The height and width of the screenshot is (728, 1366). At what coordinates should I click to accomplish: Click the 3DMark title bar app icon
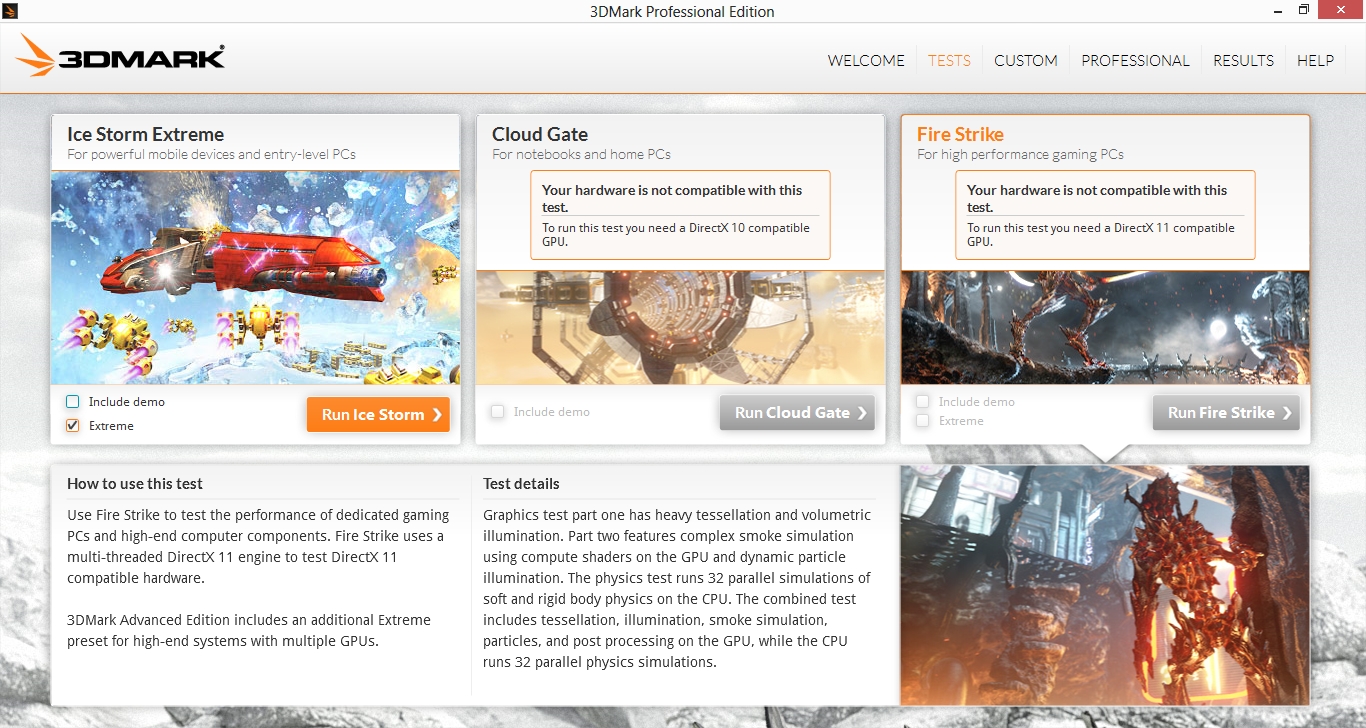(x=11, y=11)
